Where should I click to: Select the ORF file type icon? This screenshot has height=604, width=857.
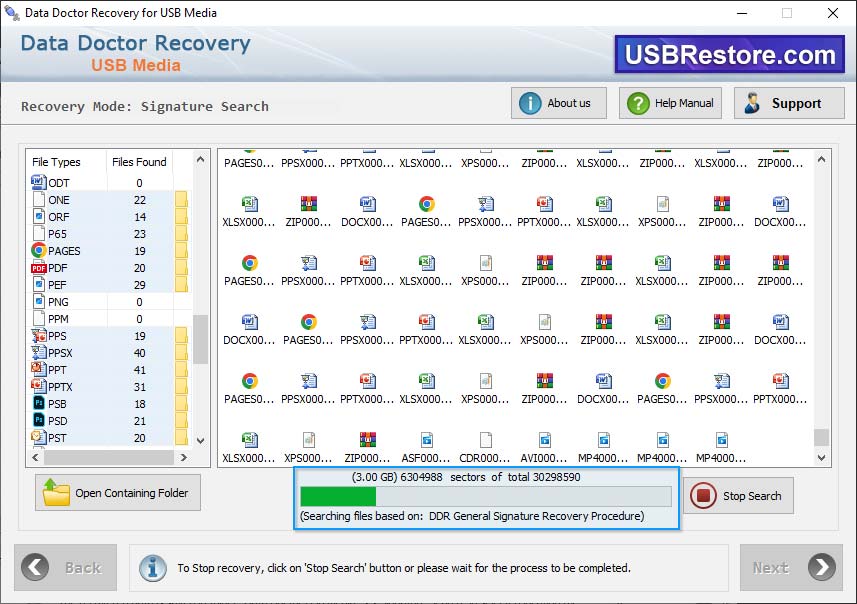pos(38,216)
